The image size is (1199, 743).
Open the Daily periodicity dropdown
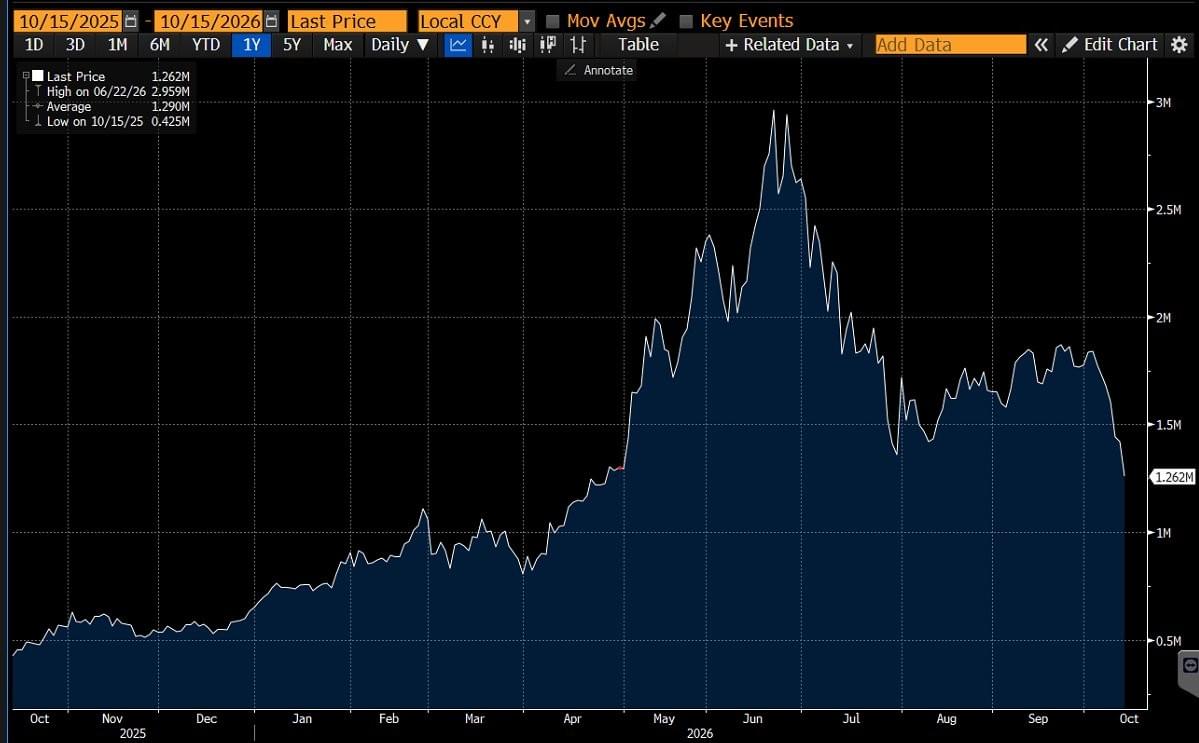point(400,44)
